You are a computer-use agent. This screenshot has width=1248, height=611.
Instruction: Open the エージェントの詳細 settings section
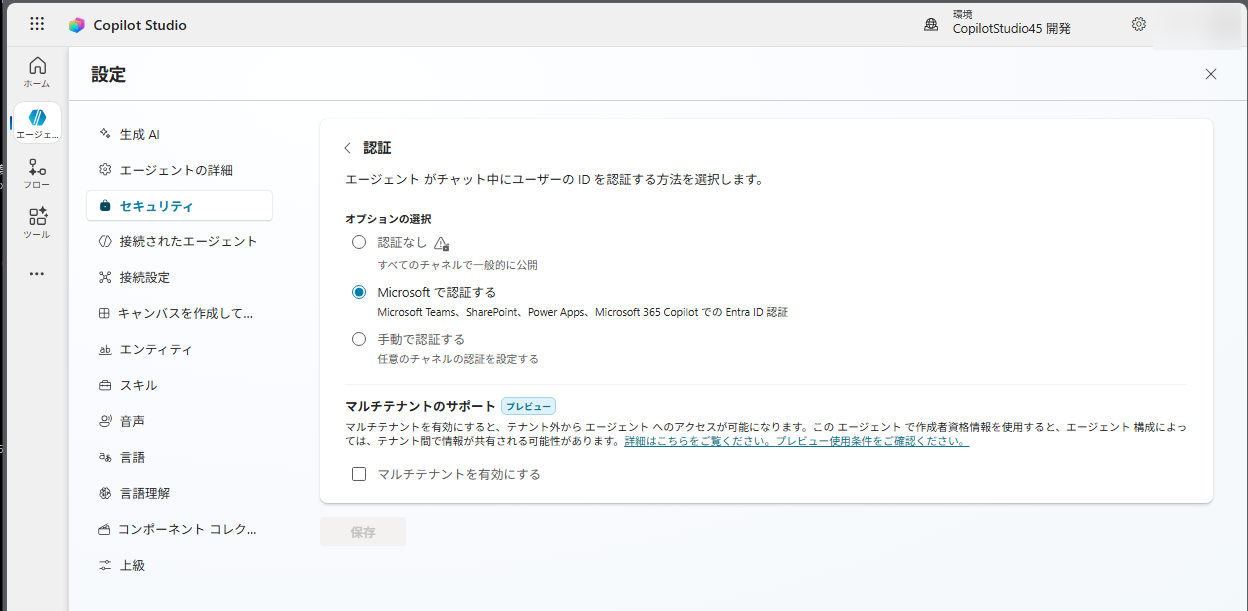180,170
